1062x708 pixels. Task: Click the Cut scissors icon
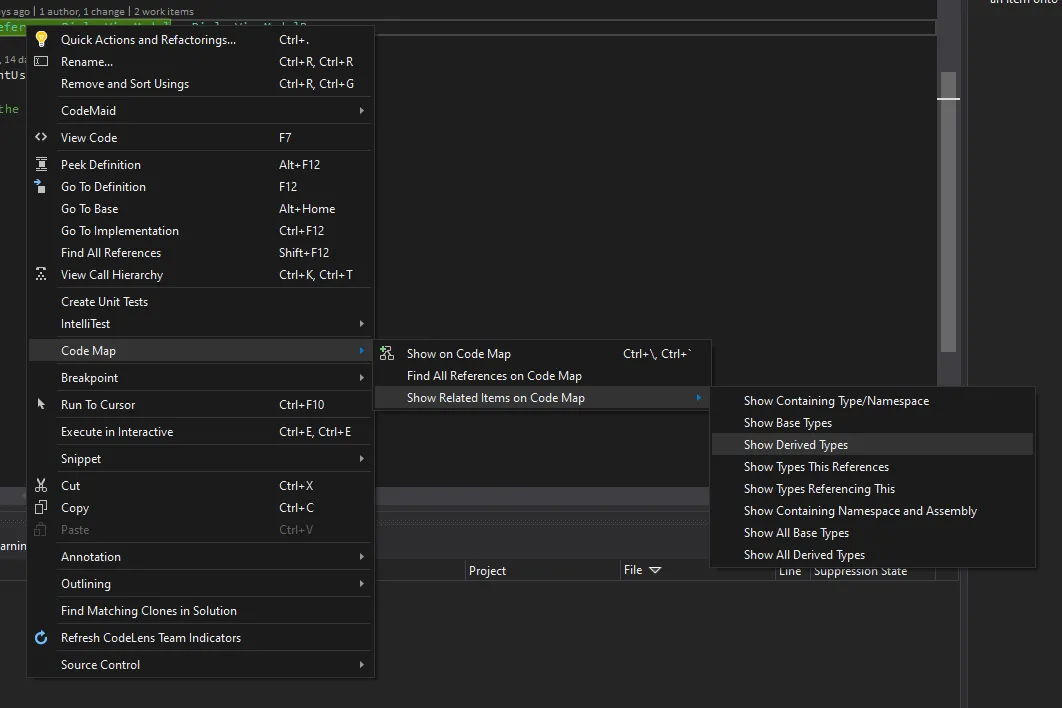click(41, 486)
